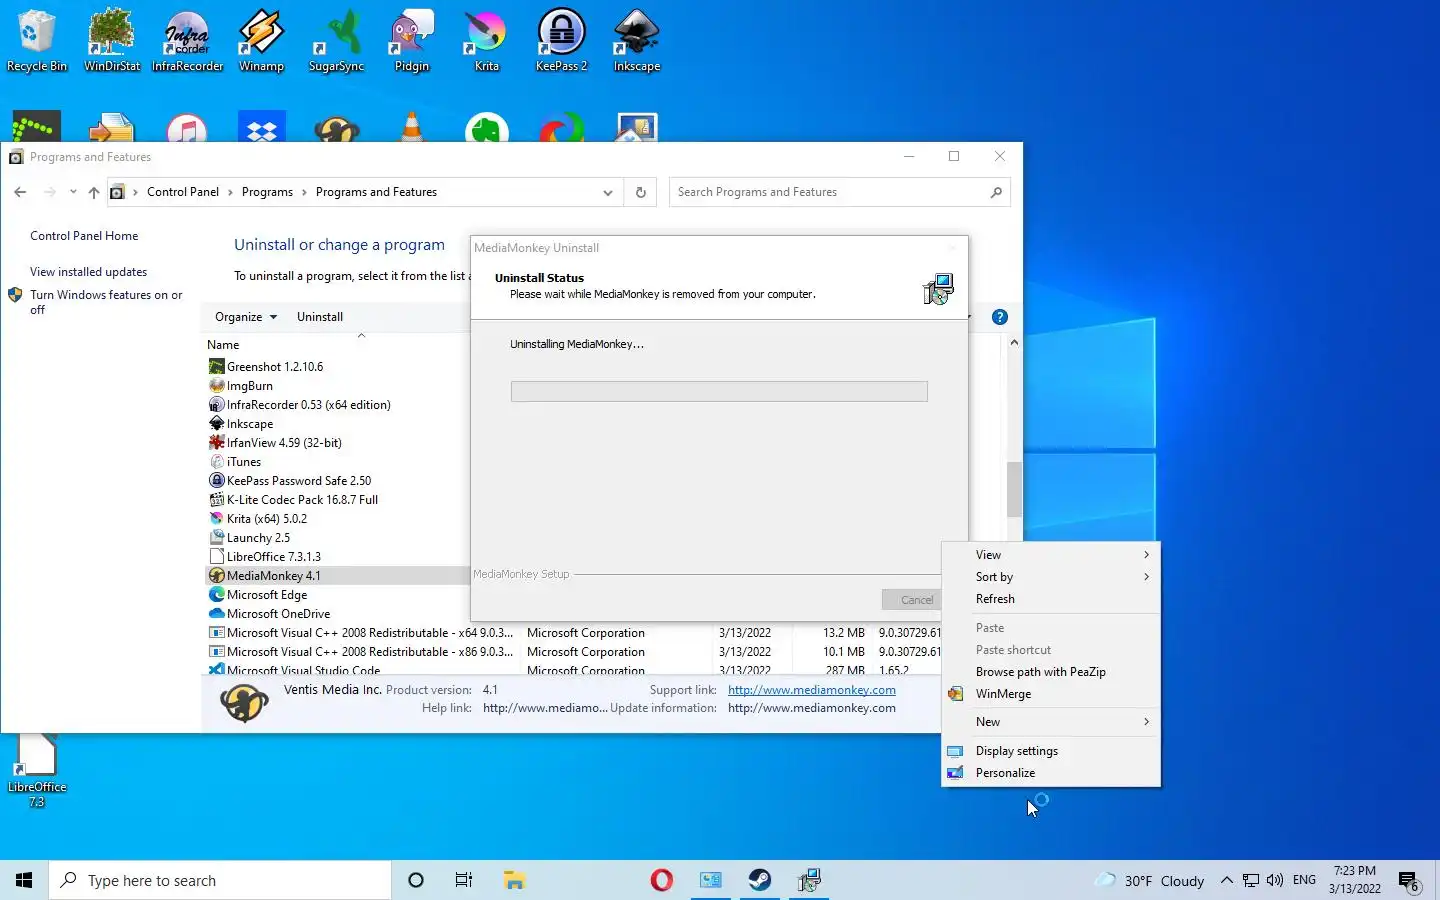Viewport: 1440px width, 900px height.
Task: Open the Windows Start menu
Action: (x=24, y=880)
